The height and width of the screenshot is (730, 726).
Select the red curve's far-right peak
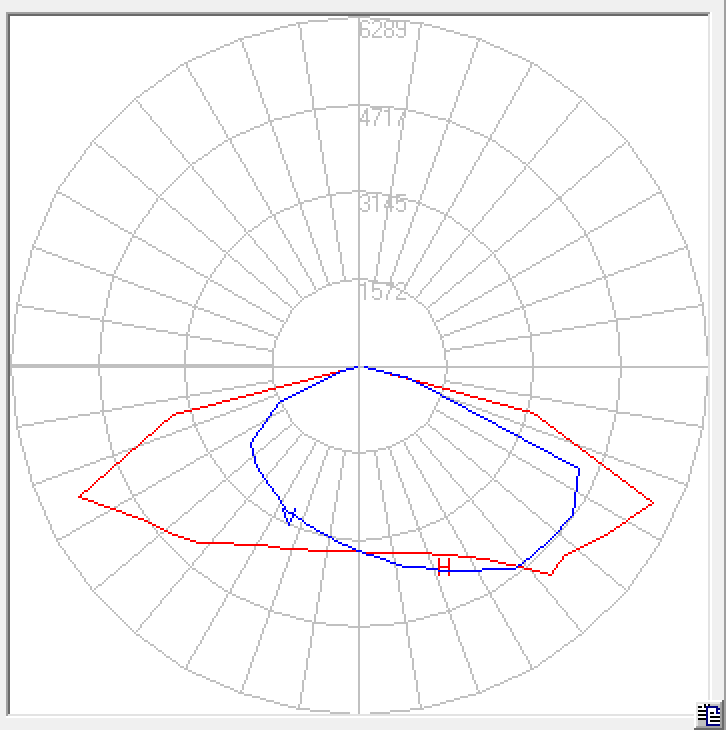click(653, 502)
